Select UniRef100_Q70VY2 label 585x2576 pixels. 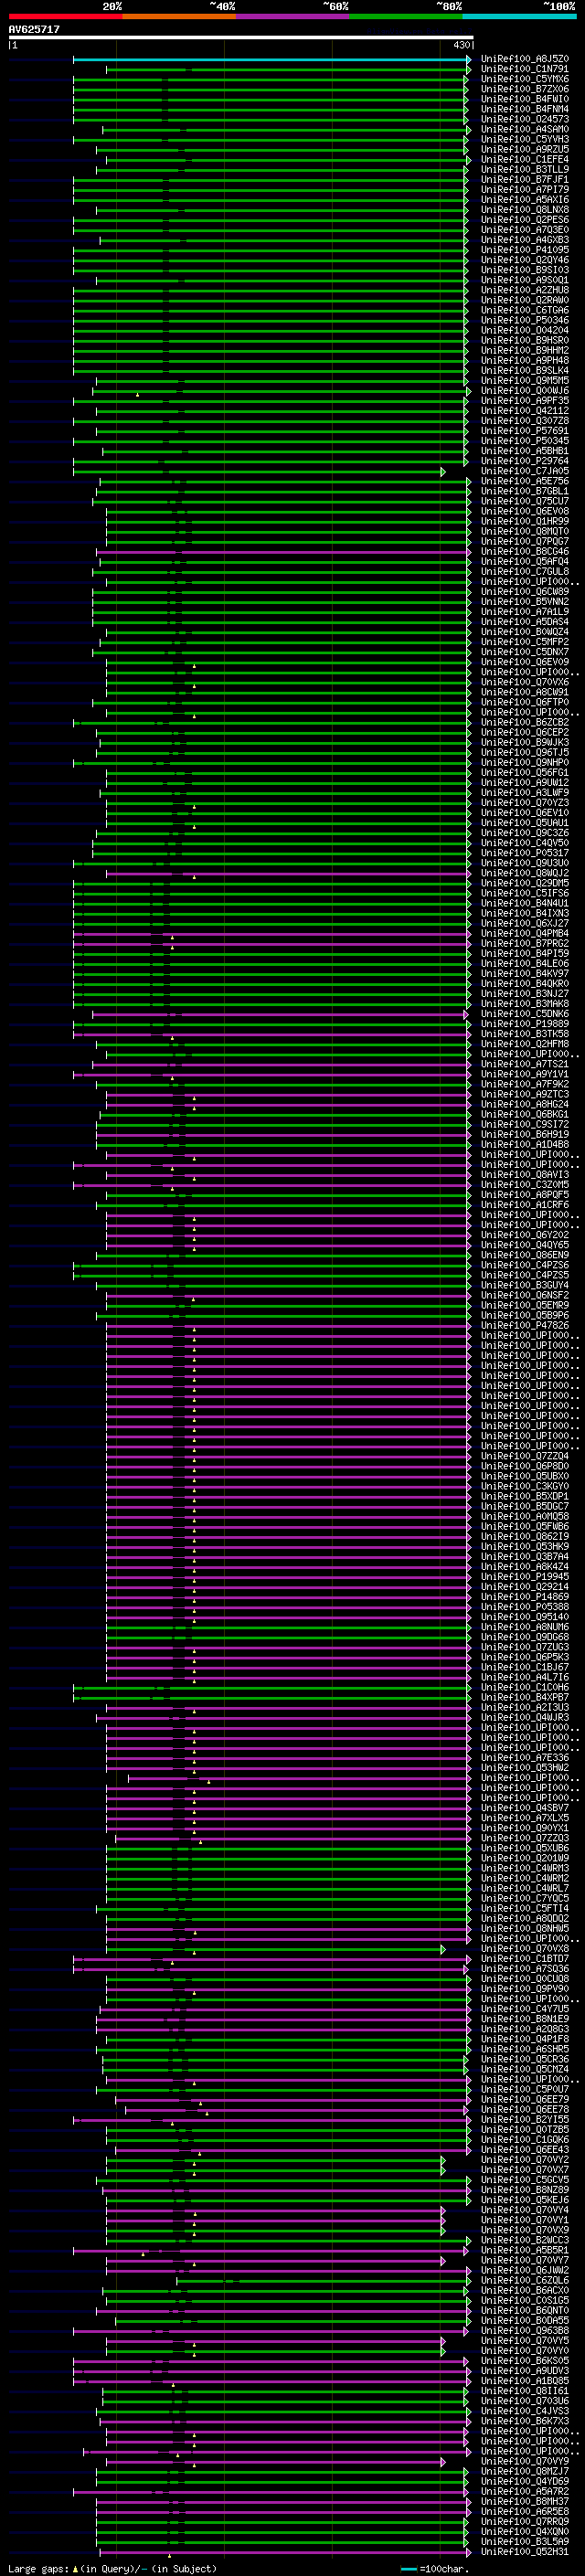coord(524,2160)
